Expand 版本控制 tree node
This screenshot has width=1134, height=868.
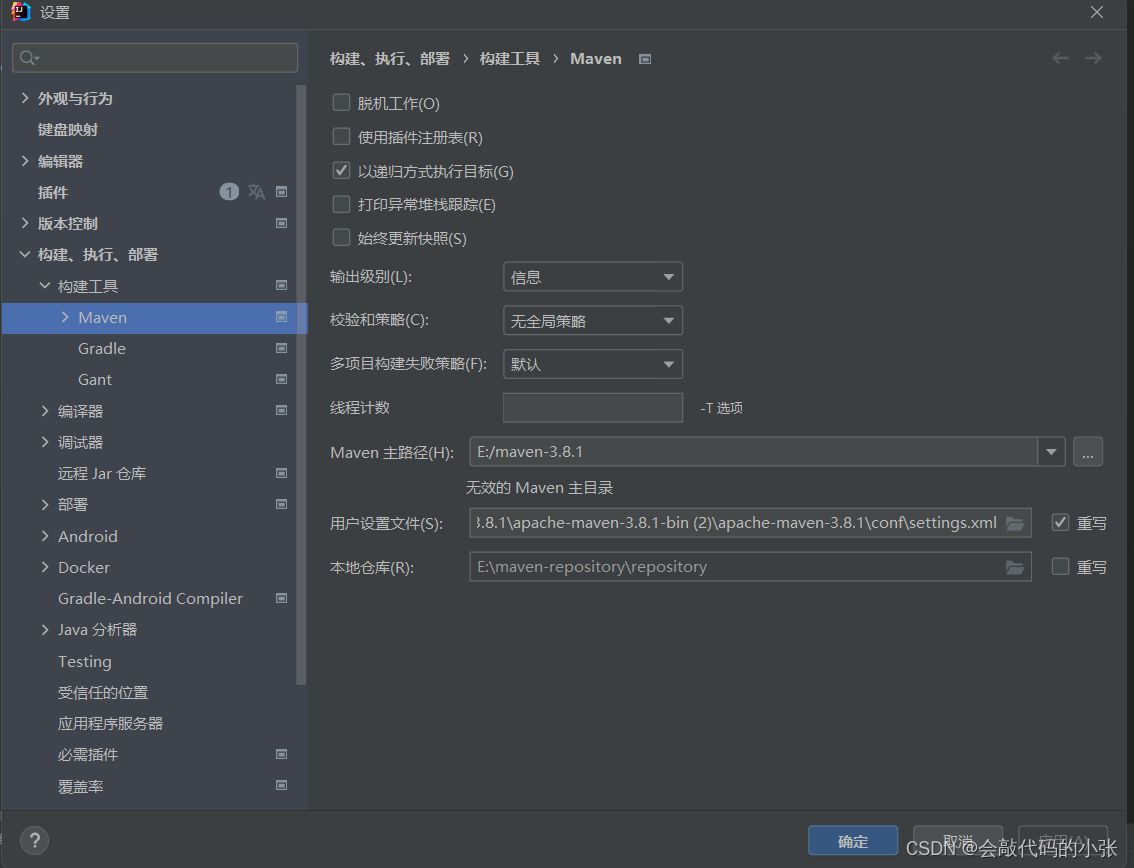point(25,223)
